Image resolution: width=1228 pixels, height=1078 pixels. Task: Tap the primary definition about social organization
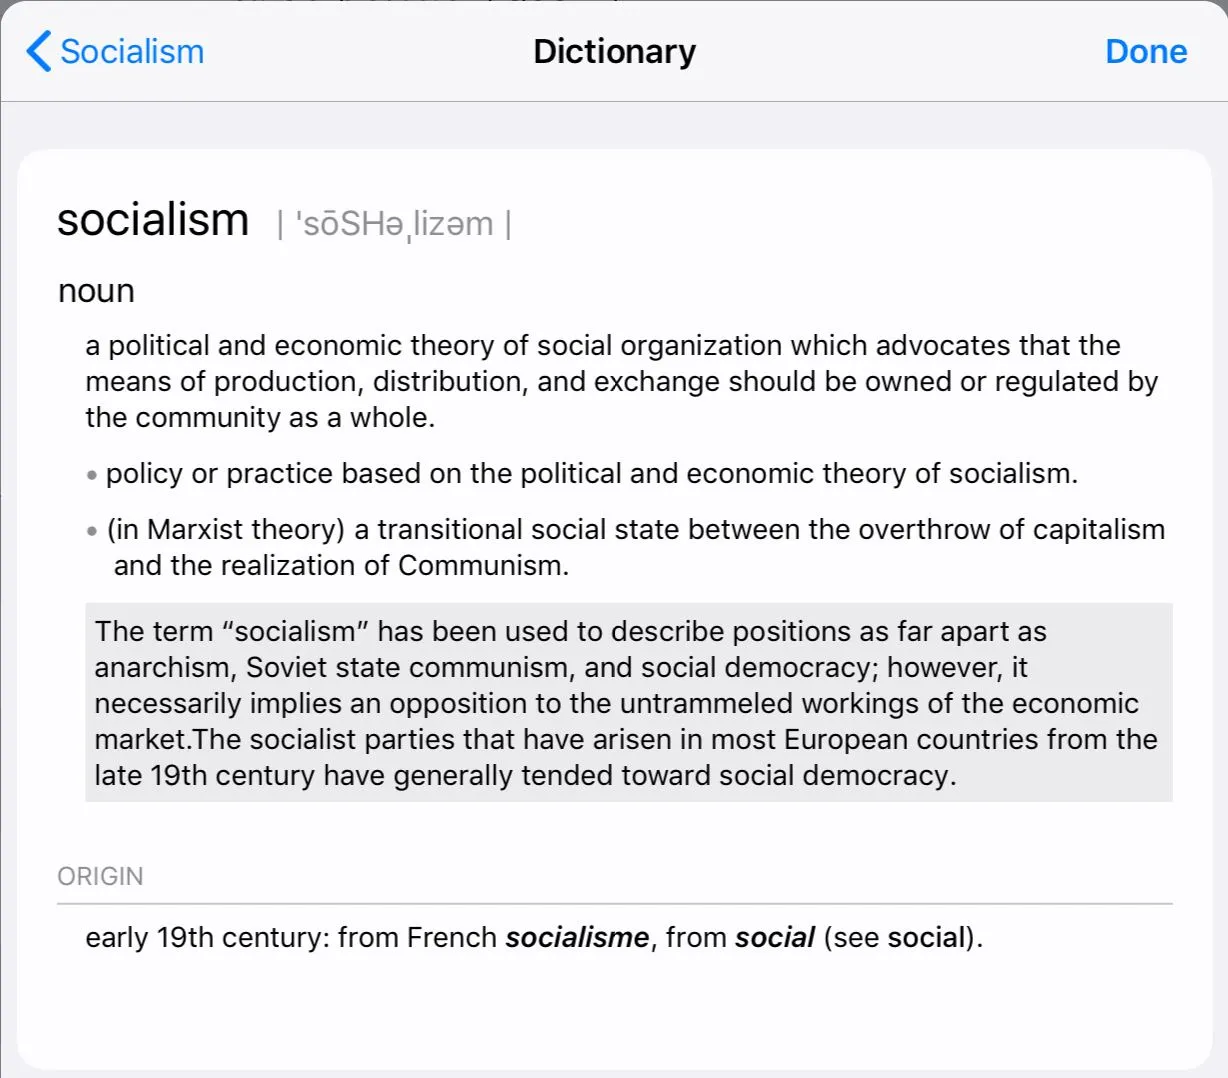tap(621, 381)
